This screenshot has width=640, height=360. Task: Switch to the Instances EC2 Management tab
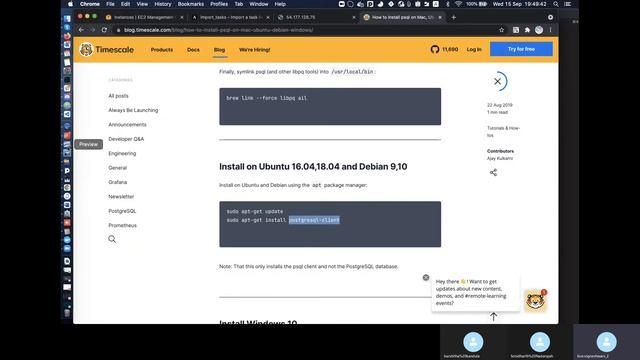pos(143,17)
